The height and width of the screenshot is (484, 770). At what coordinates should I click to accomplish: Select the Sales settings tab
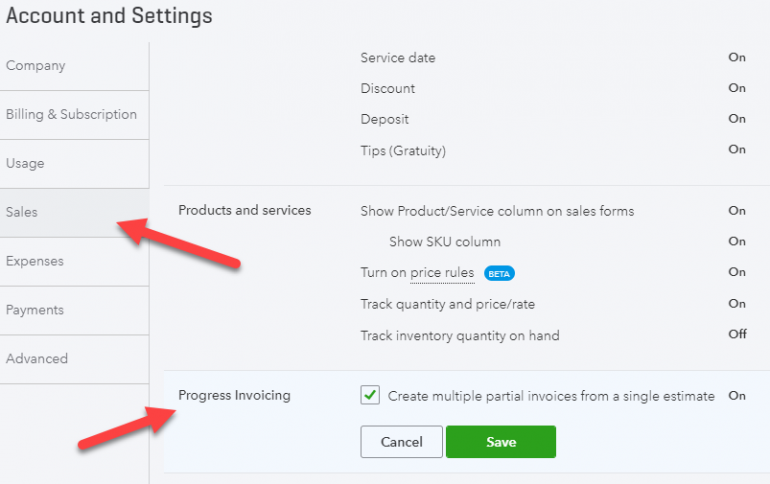point(22,213)
